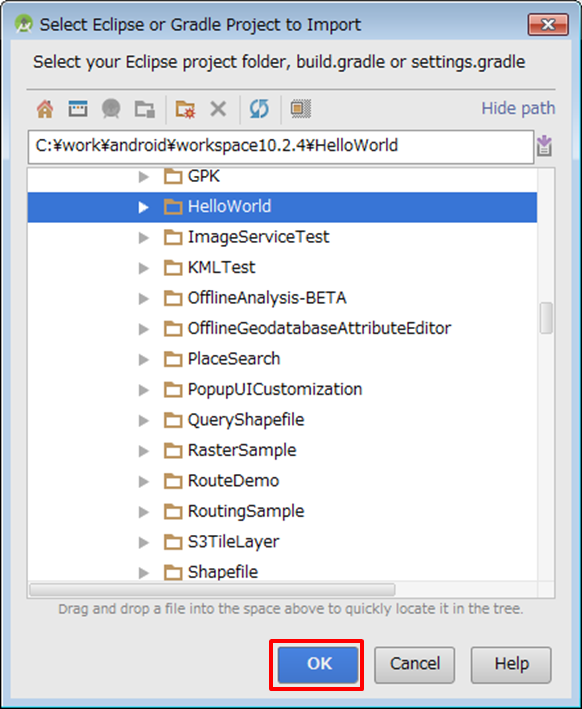Expand the S3TileLayer folder
Screen dimensions: 582x709
coord(143,542)
